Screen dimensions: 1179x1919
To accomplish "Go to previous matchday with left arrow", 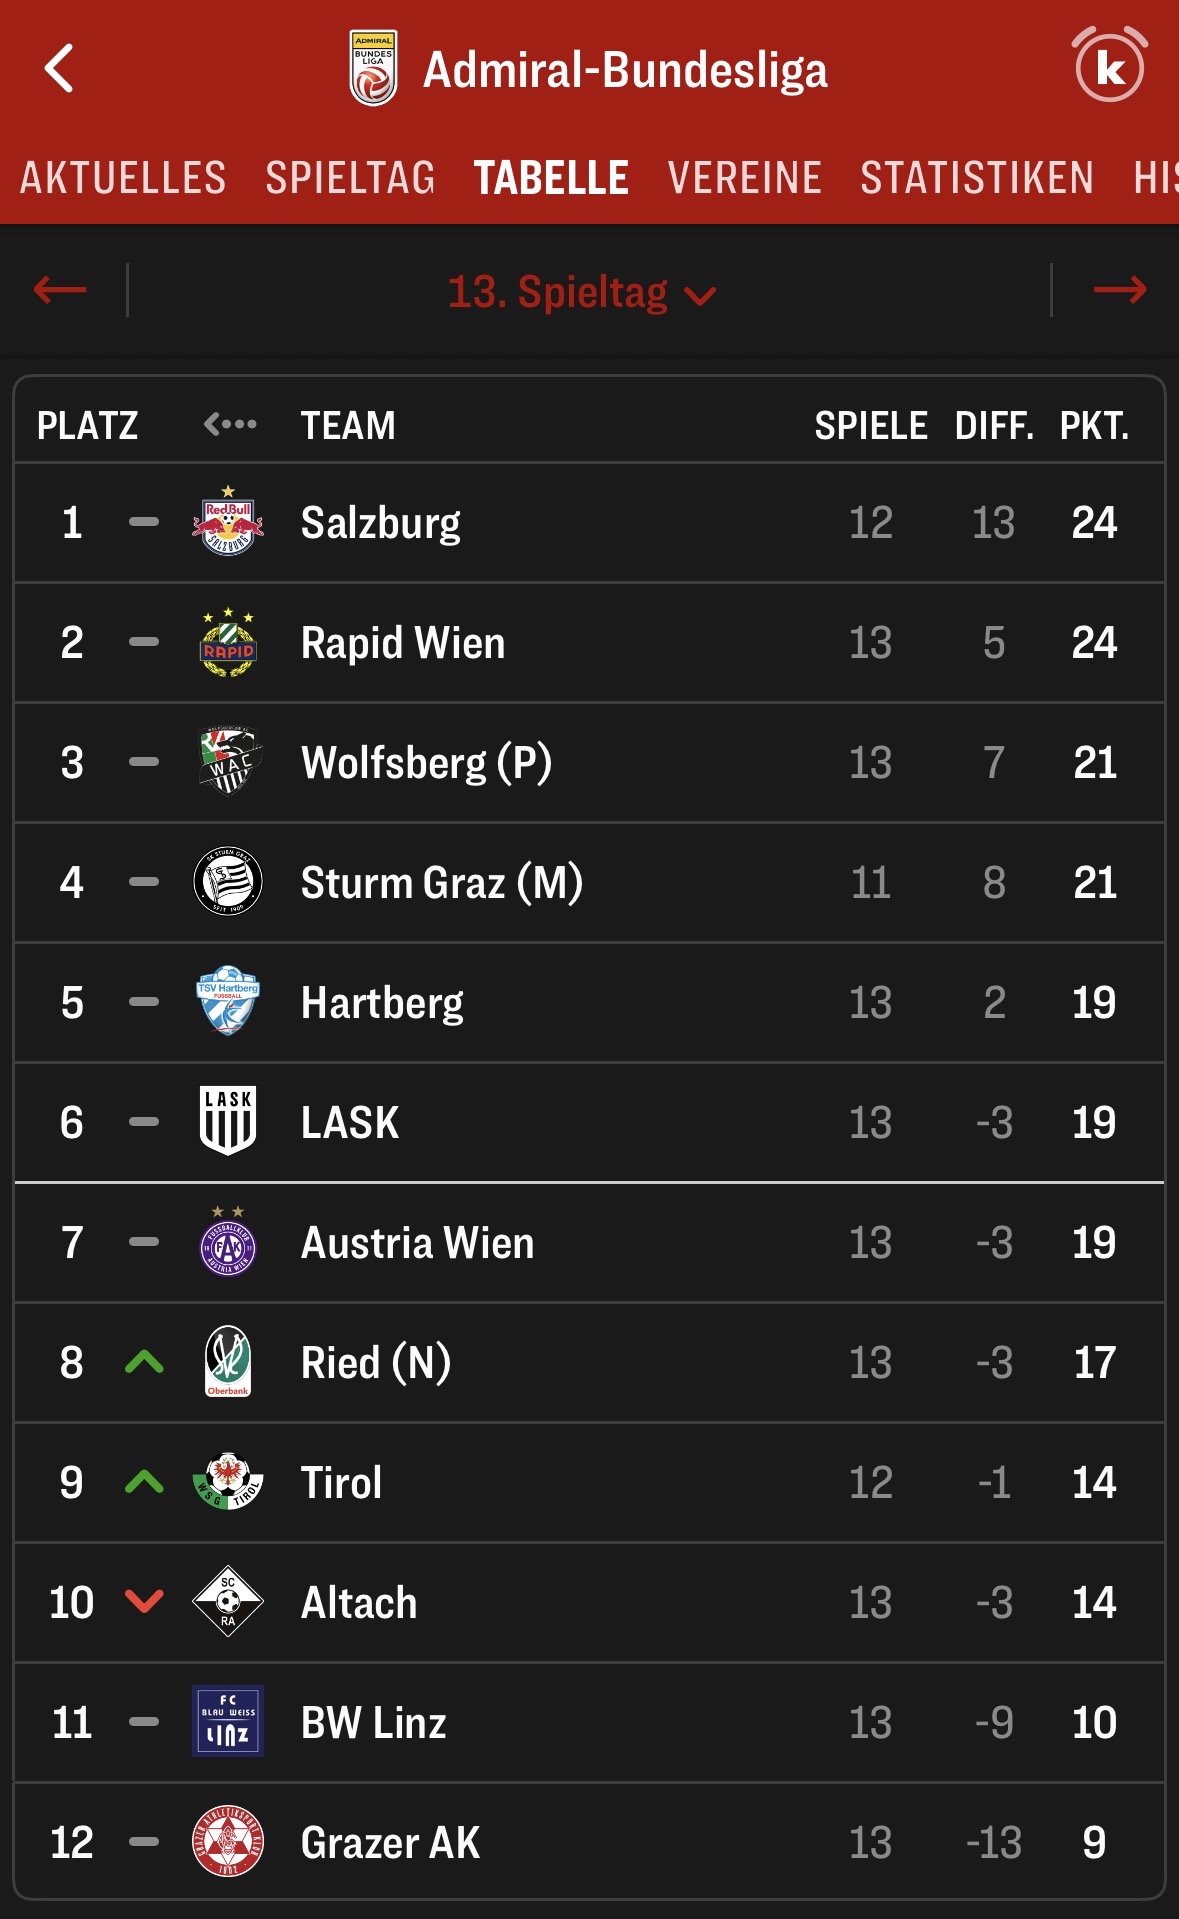I will coord(60,291).
